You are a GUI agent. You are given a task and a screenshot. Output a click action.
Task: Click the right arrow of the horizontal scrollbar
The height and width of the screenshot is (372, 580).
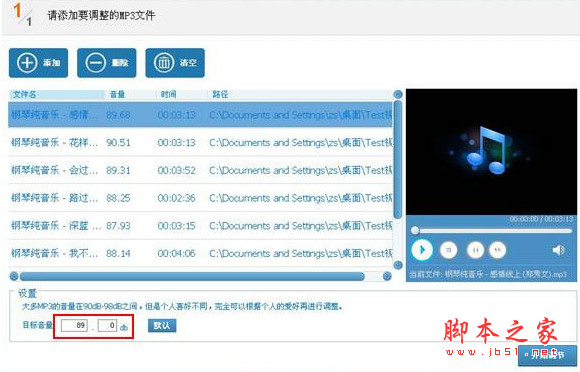point(387,276)
